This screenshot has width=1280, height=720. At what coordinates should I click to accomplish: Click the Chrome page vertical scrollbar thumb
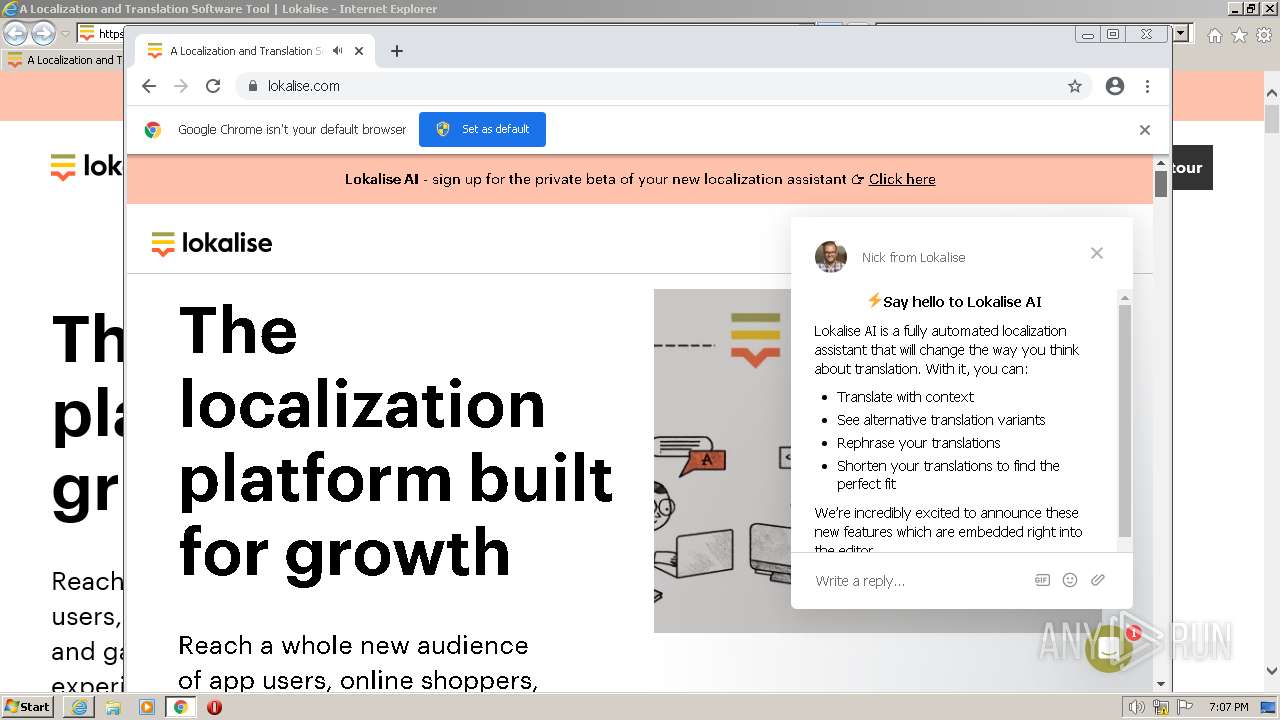[x=1161, y=184]
